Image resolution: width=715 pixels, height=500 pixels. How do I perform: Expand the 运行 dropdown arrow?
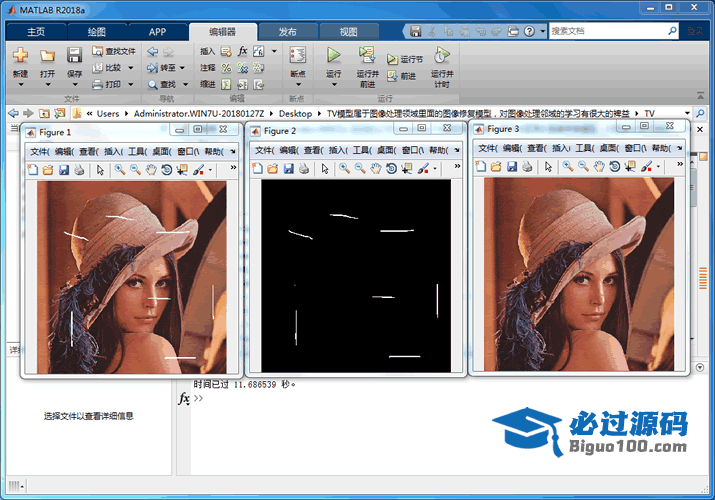(334, 85)
